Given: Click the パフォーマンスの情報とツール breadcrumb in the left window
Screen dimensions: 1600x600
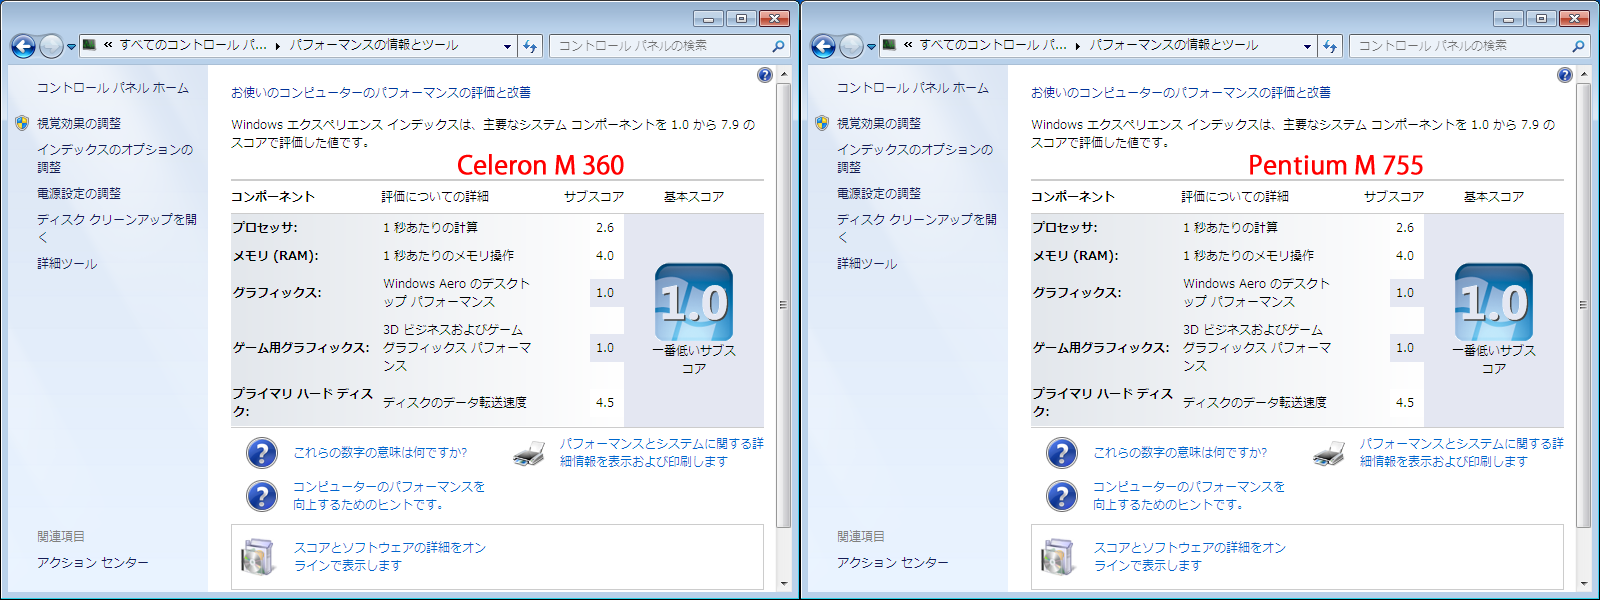Looking at the screenshot, I should pyautogui.click(x=374, y=45).
